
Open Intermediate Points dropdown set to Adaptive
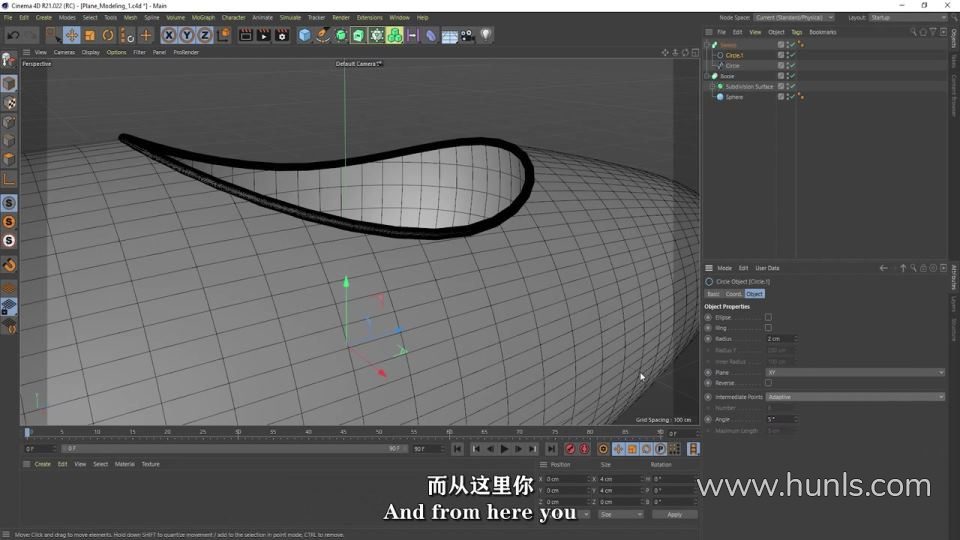tap(855, 397)
